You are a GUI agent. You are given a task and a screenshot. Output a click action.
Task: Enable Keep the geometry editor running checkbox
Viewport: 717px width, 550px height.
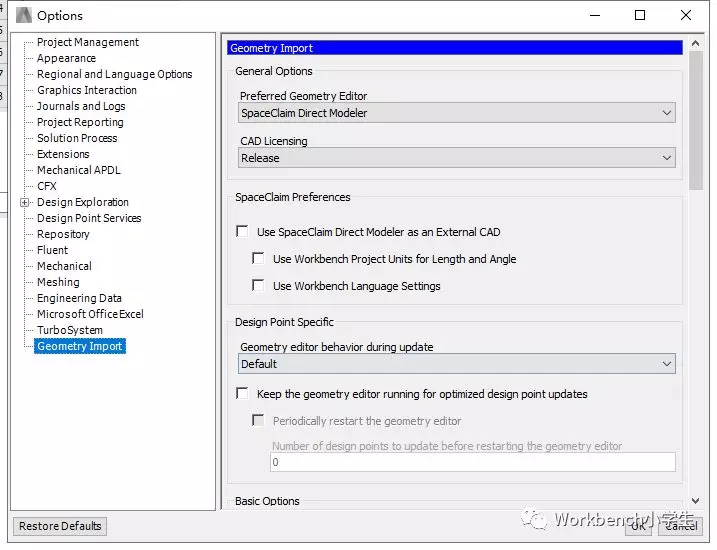pos(242,393)
